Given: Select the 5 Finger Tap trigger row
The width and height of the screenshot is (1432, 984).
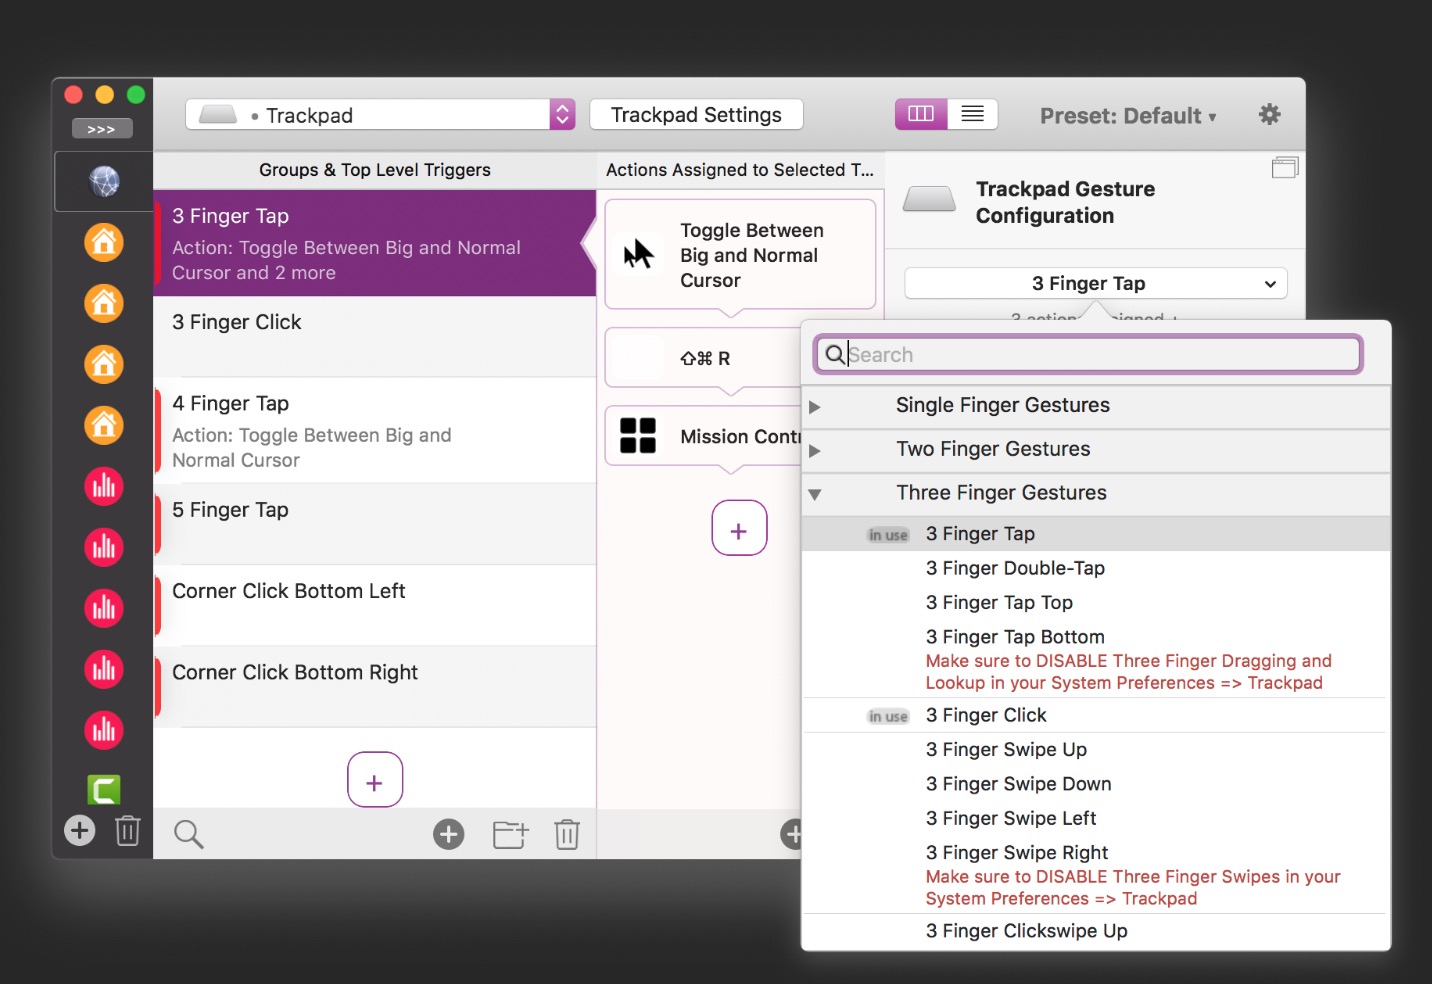Looking at the screenshot, I should point(375,524).
